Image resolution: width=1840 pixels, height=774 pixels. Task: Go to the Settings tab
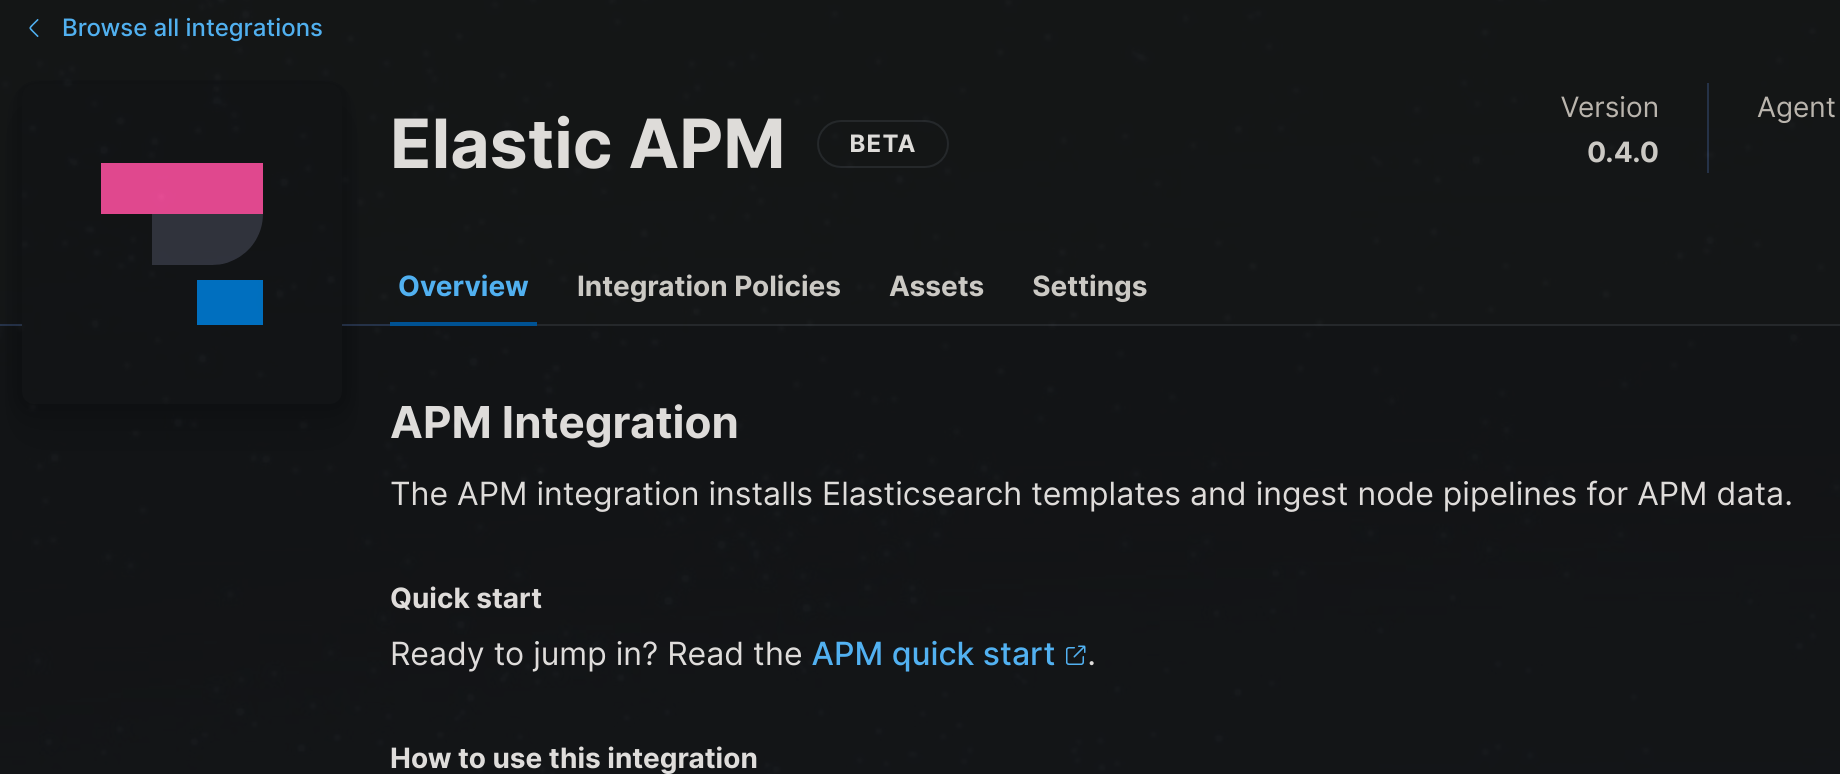(x=1089, y=287)
